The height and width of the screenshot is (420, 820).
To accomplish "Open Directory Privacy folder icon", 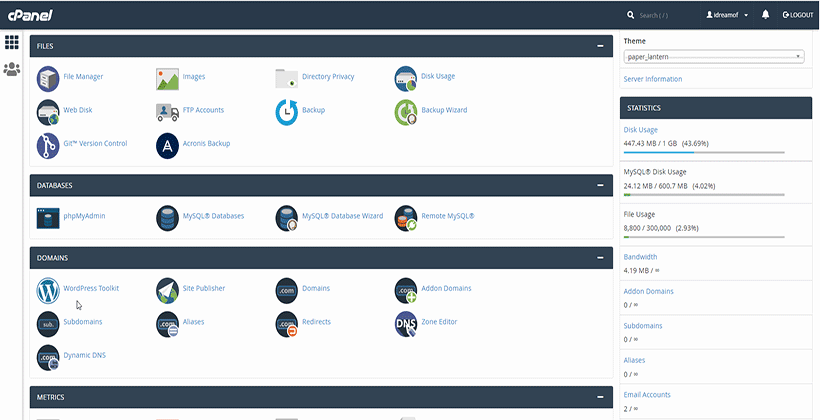I will [287, 78].
